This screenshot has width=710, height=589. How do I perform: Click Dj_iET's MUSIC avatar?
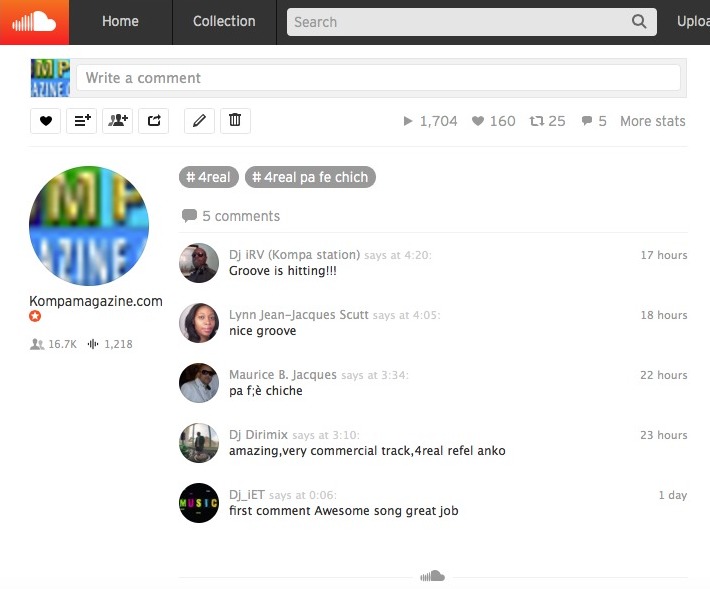(199, 503)
